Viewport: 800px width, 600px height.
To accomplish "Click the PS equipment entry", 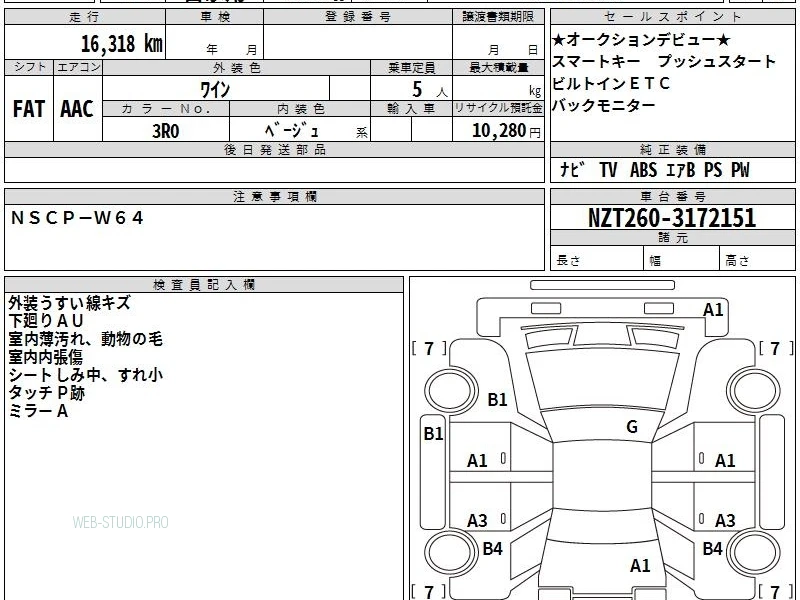I will (x=713, y=169).
